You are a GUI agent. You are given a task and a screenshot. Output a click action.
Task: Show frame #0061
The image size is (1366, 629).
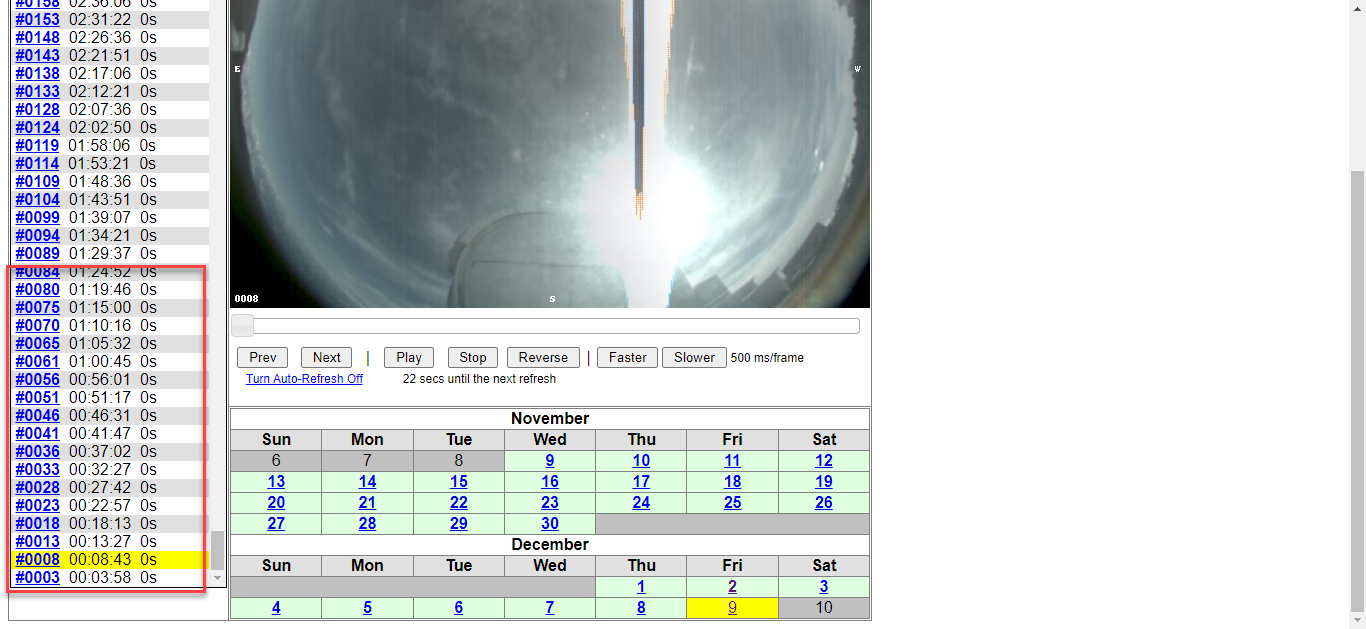pyautogui.click(x=38, y=361)
